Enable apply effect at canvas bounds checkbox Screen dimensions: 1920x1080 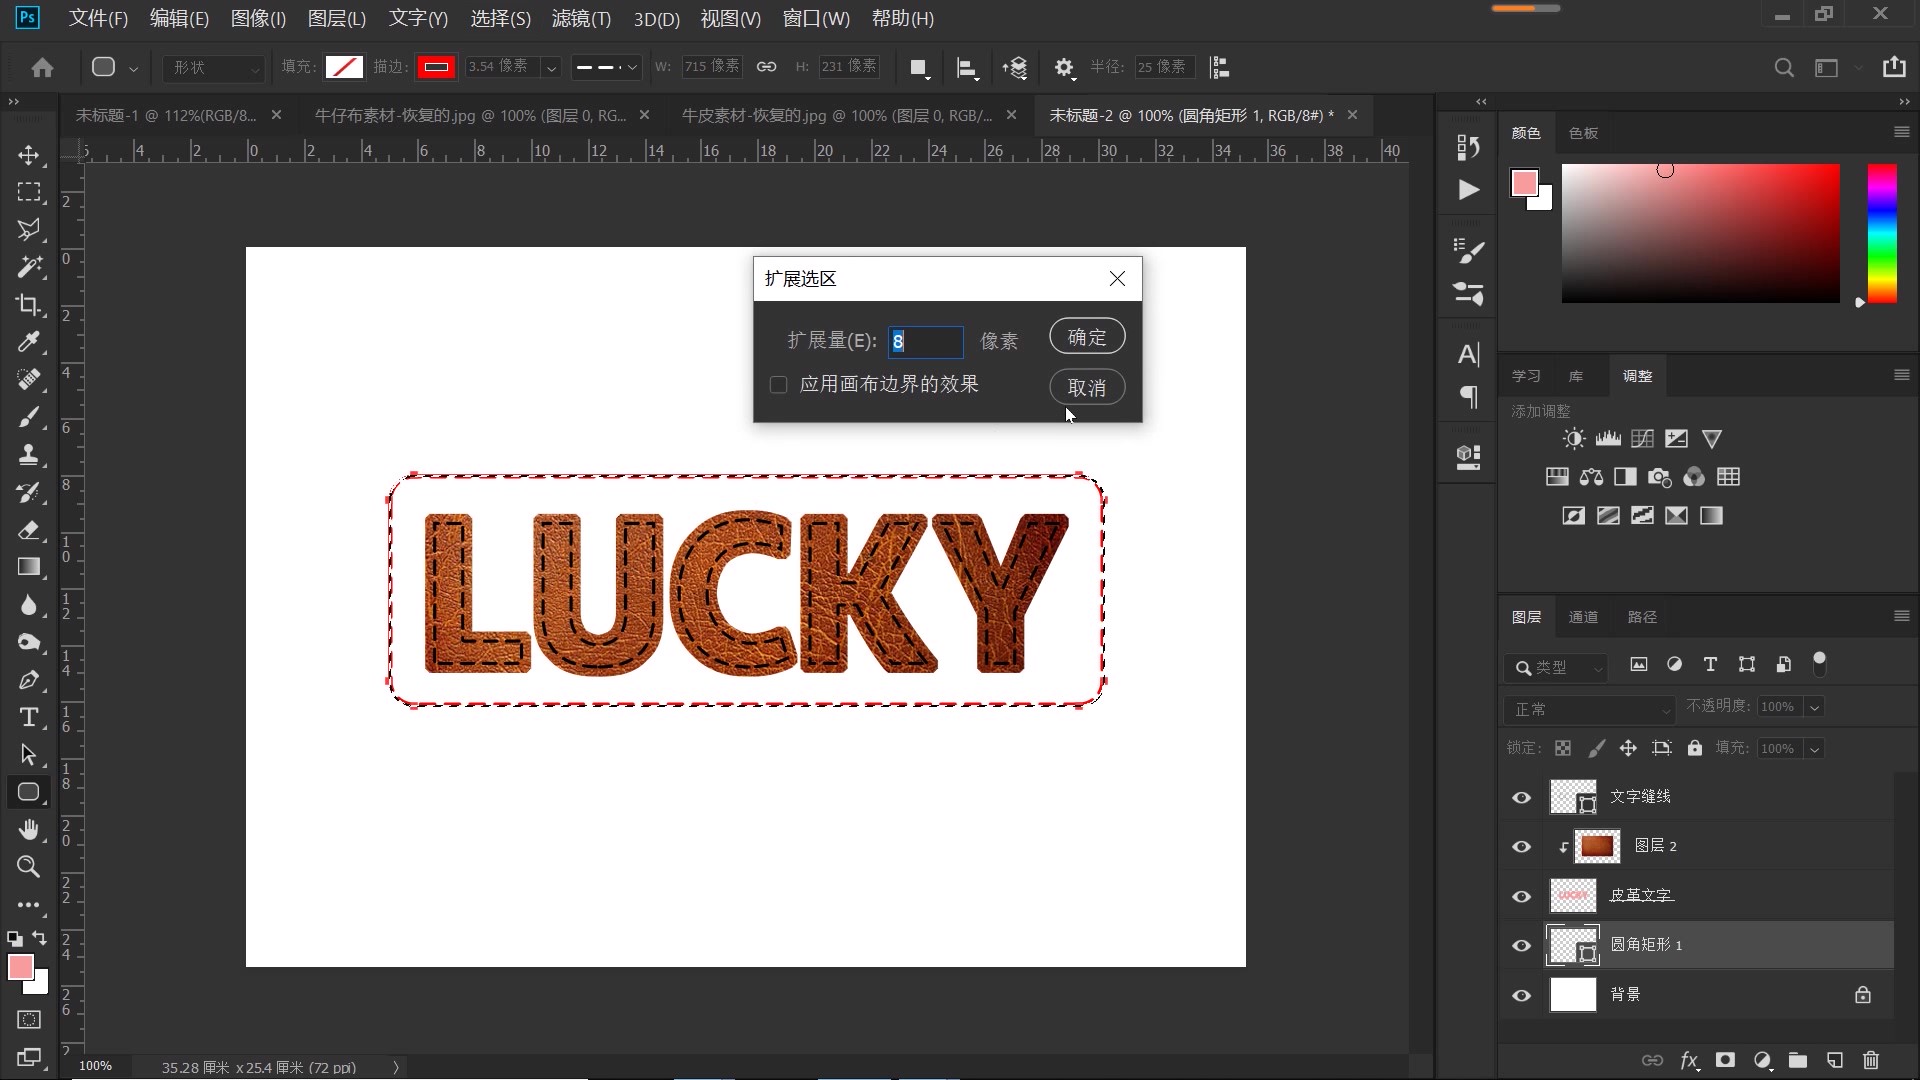pyautogui.click(x=779, y=385)
